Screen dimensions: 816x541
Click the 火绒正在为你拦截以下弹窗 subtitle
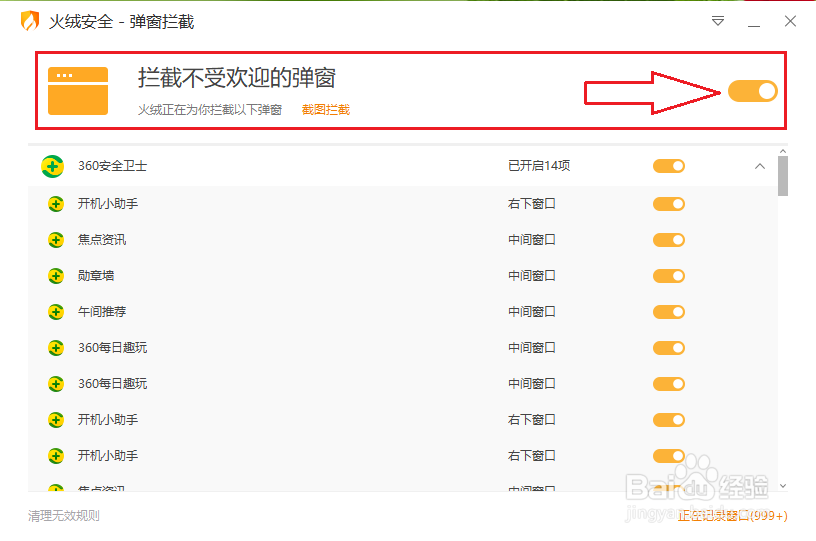210,110
